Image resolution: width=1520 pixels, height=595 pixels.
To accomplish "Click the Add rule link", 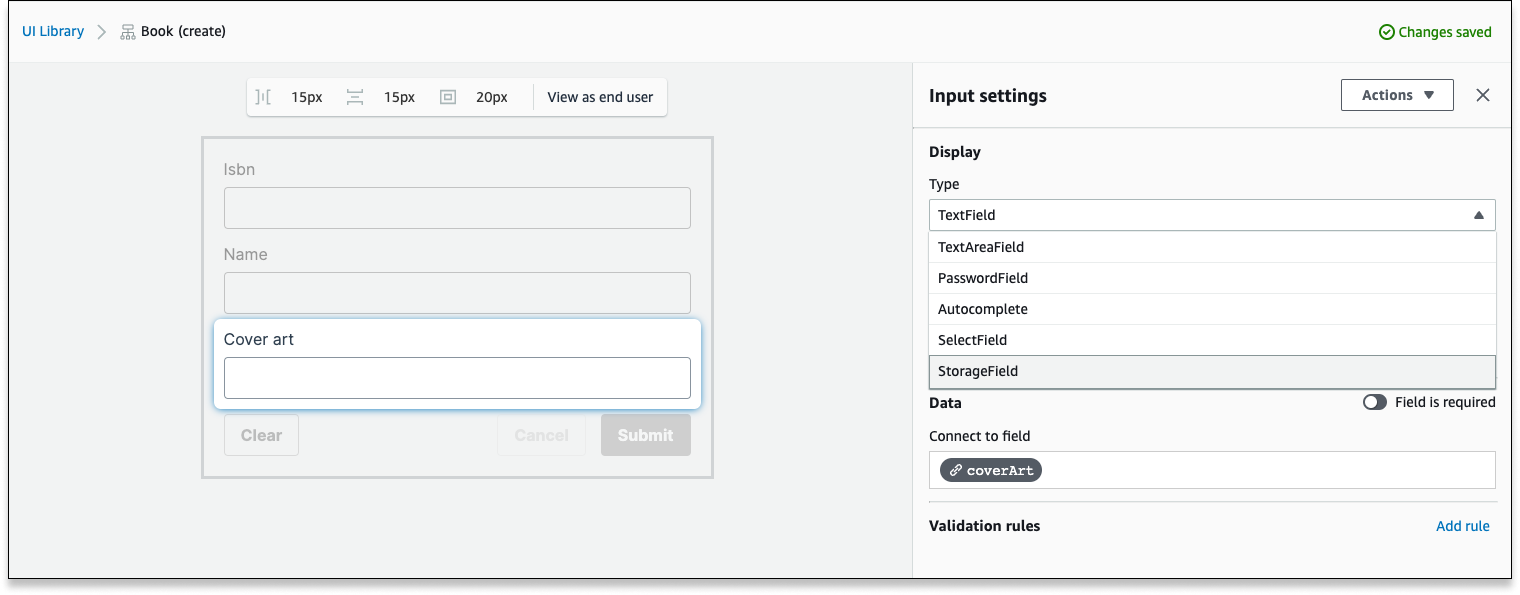I will [x=1463, y=526].
